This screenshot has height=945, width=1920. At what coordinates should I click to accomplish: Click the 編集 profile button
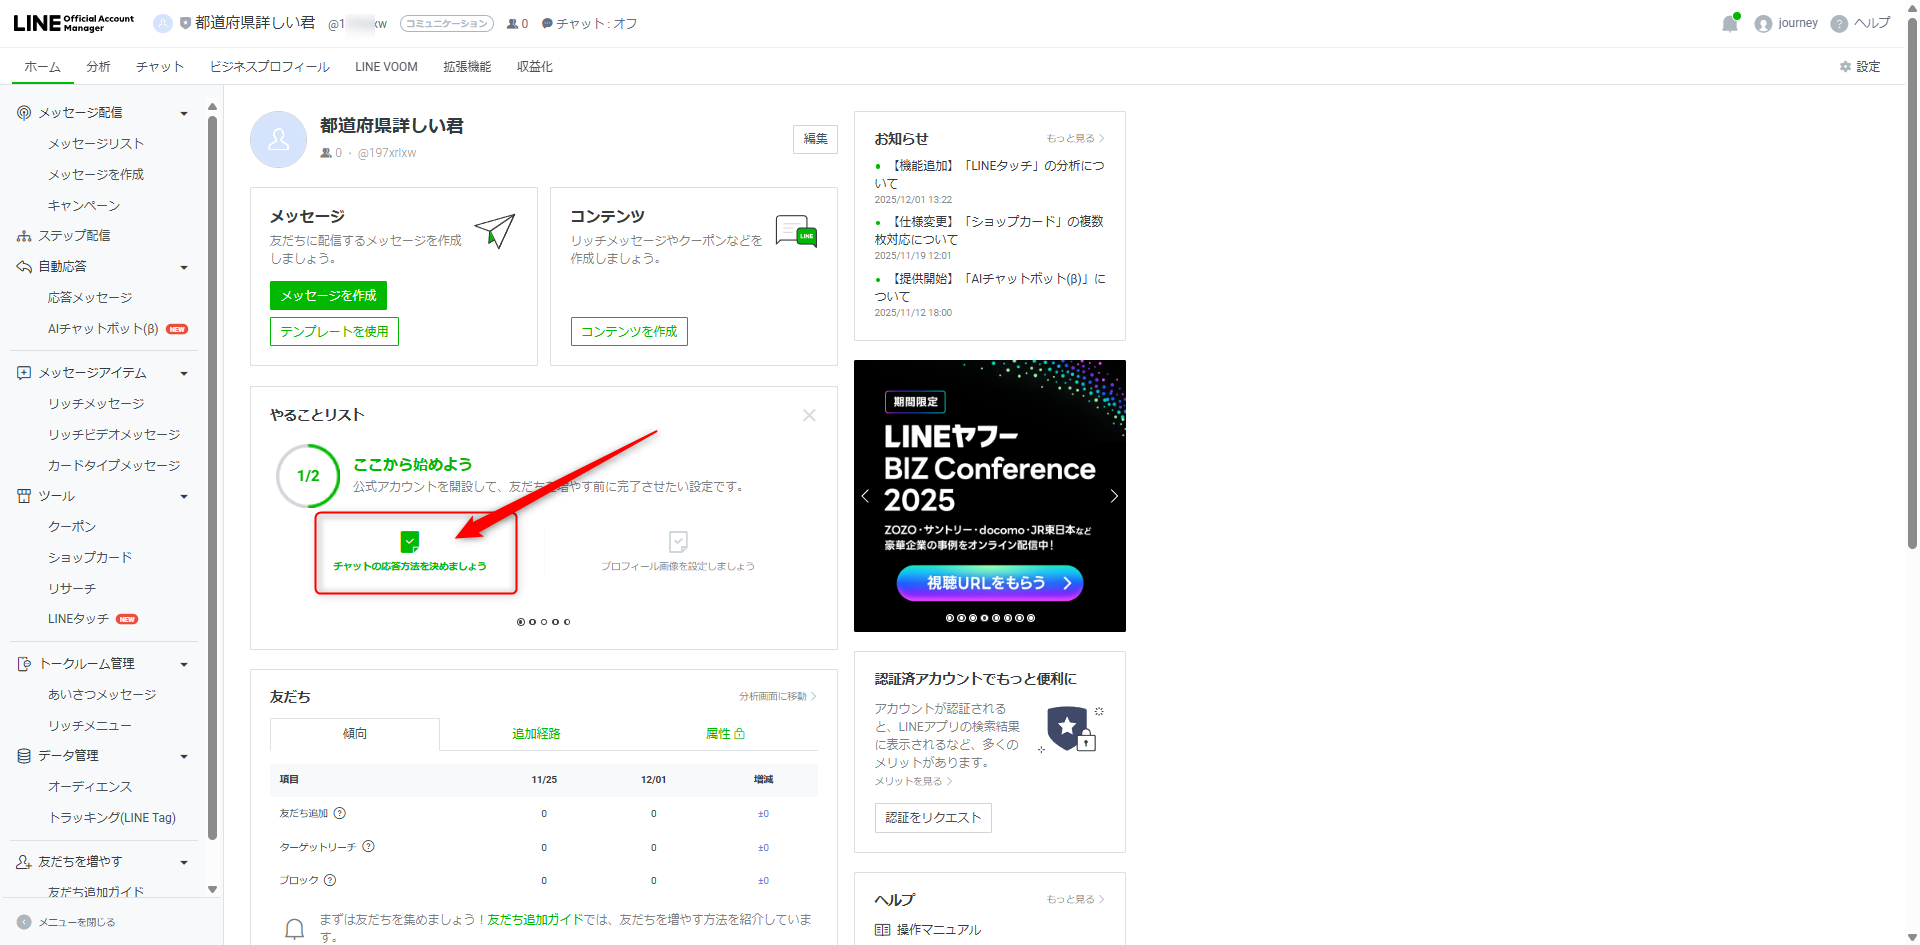pos(815,139)
